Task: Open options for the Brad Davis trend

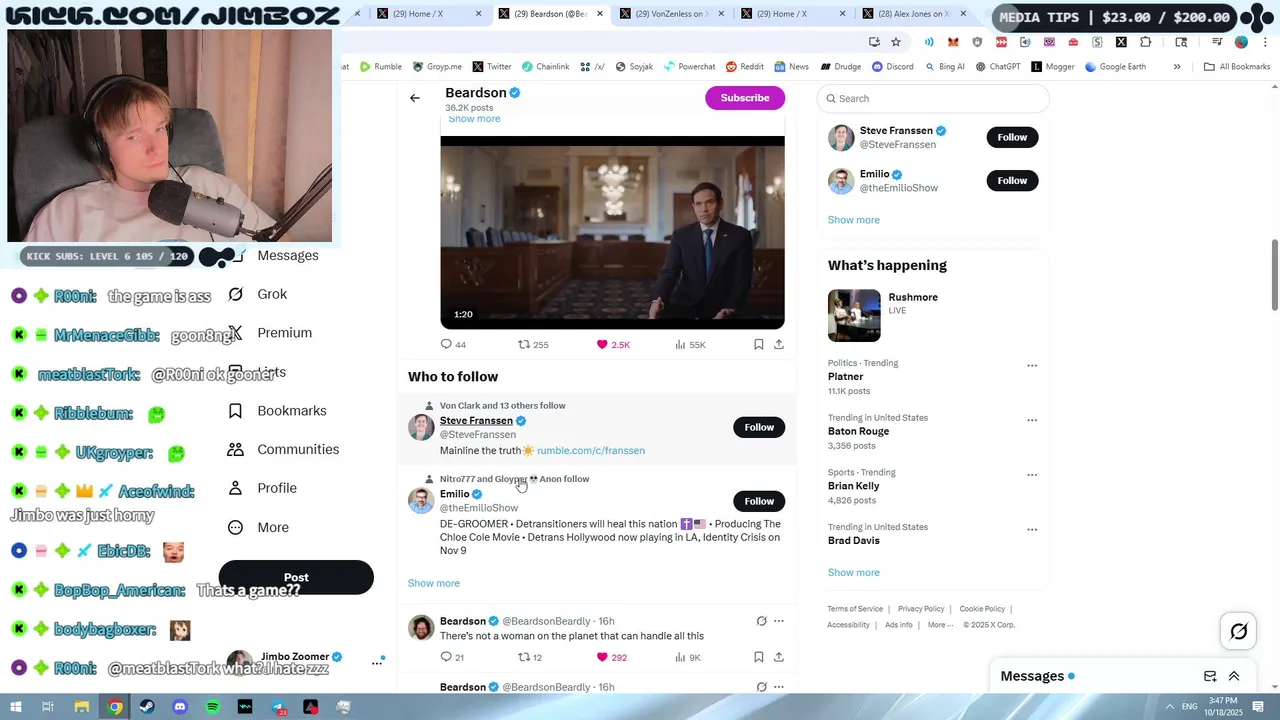Action: (x=1032, y=529)
